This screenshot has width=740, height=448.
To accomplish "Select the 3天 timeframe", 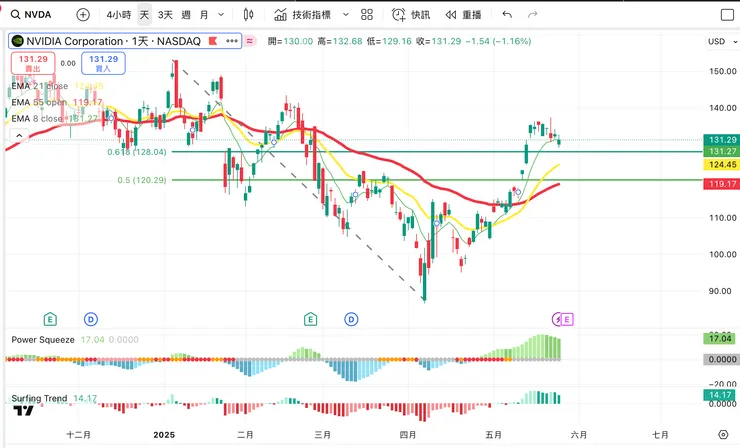I will pyautogui.click(x=165, y=15).
